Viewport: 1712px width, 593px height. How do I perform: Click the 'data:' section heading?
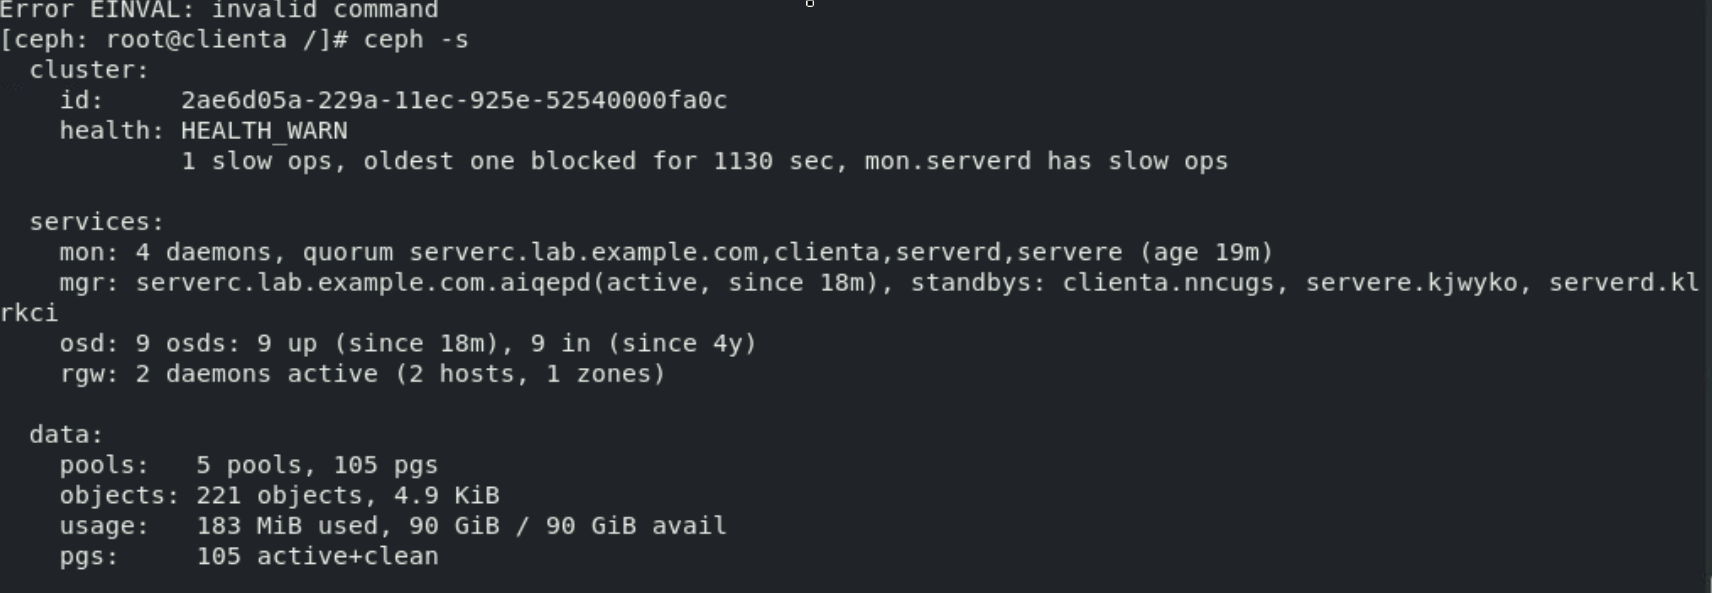(x=66, y=435)
